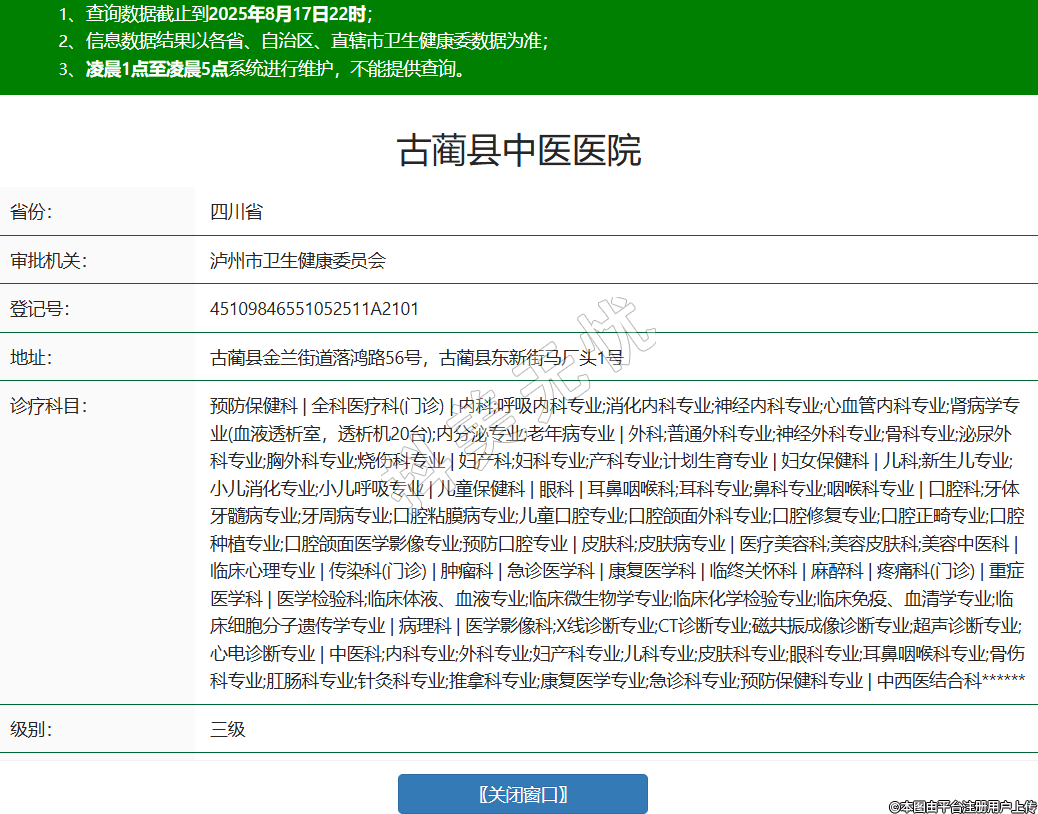Click the bold 凌晨1点至凌晨5点 maintenance text
Viewport: 1038px width, 814px height.
point(157,69)
